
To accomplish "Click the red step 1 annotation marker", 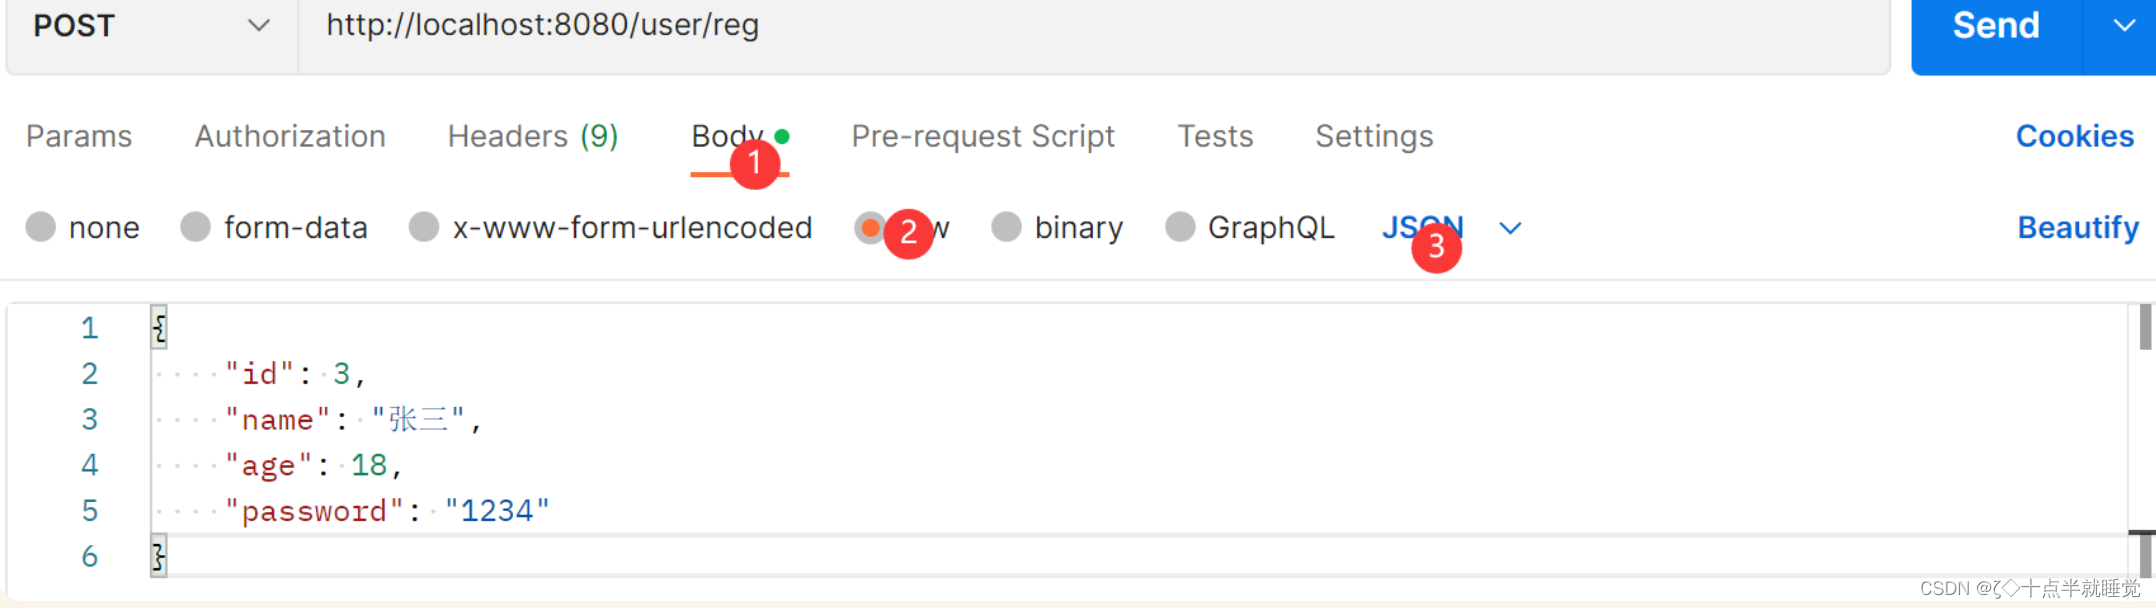I will (755, 164).
